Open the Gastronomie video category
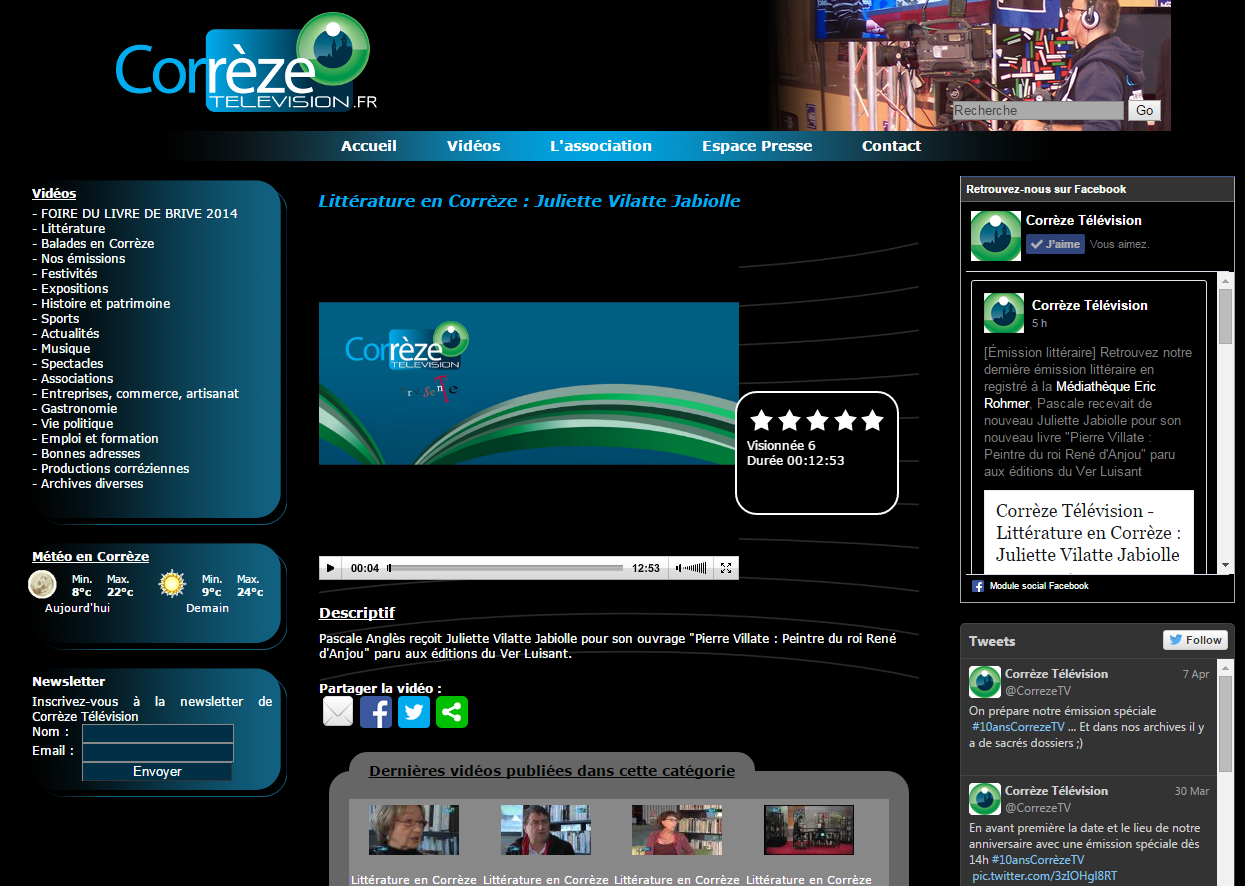The width and height of the screenshot is (1245, 886). (x=79, y=409)
